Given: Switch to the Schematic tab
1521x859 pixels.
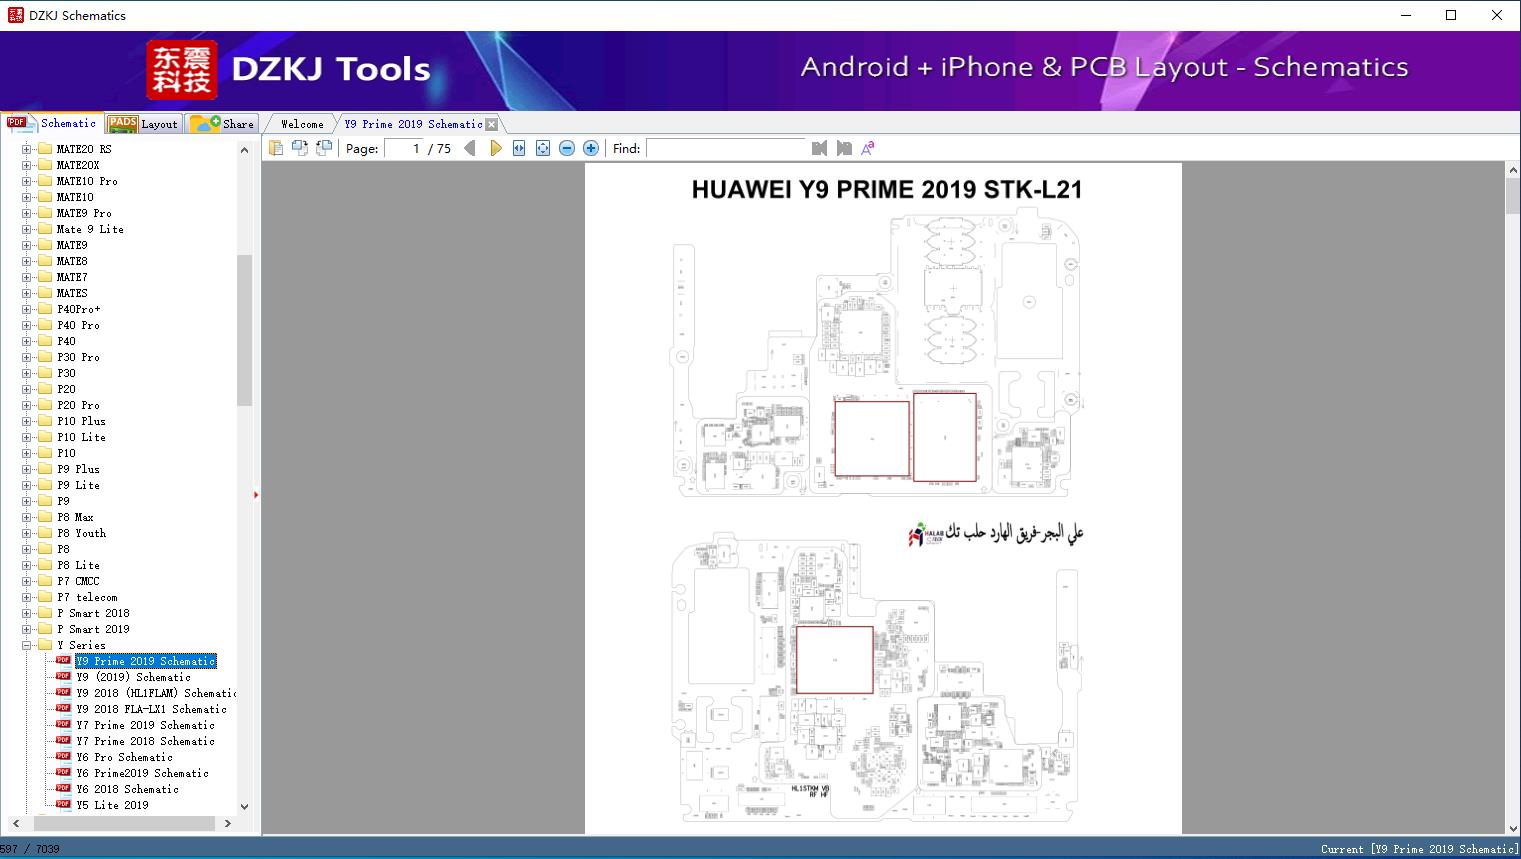Looking at the screenshot, I should pos(52,123).
